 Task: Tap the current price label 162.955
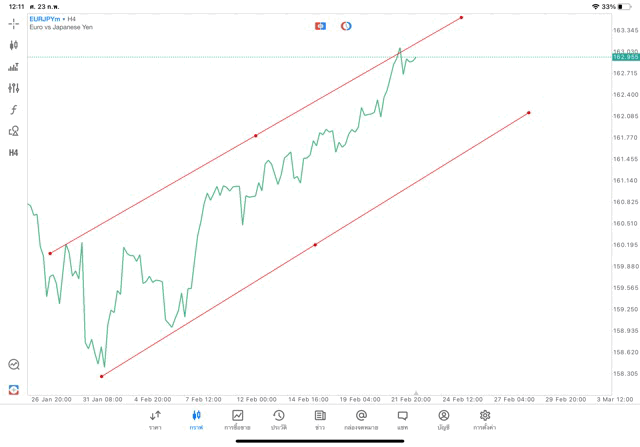pyautogui.click(x=625, y=57)
